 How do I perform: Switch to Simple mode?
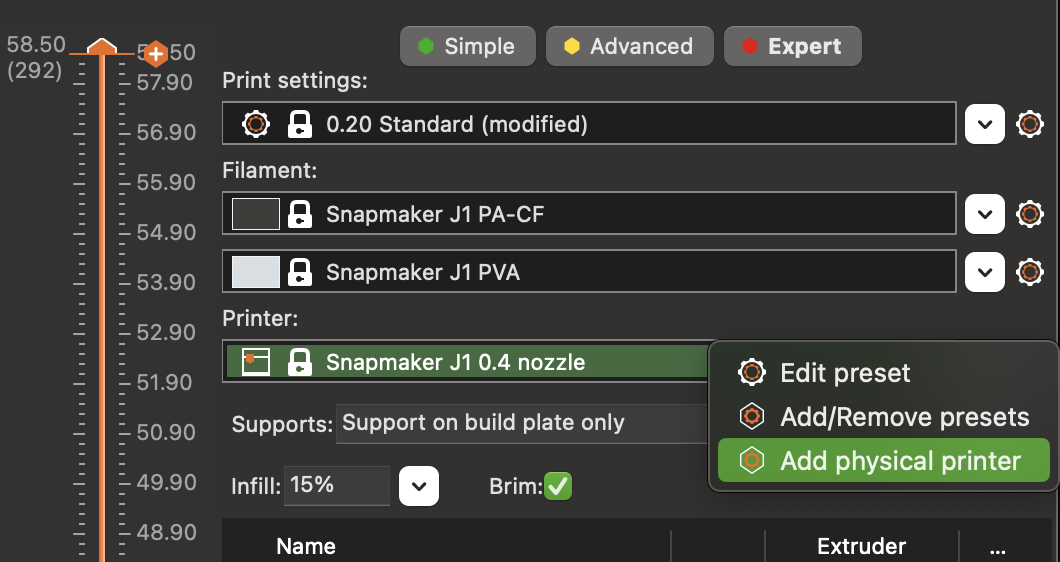[468, 46]
